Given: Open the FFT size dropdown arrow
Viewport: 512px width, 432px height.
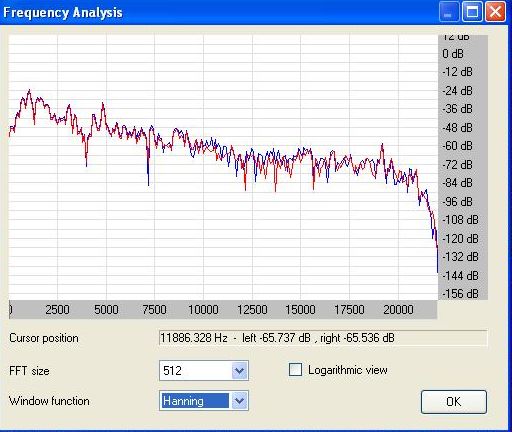Looking at the screenshot, I should point(239,371).
